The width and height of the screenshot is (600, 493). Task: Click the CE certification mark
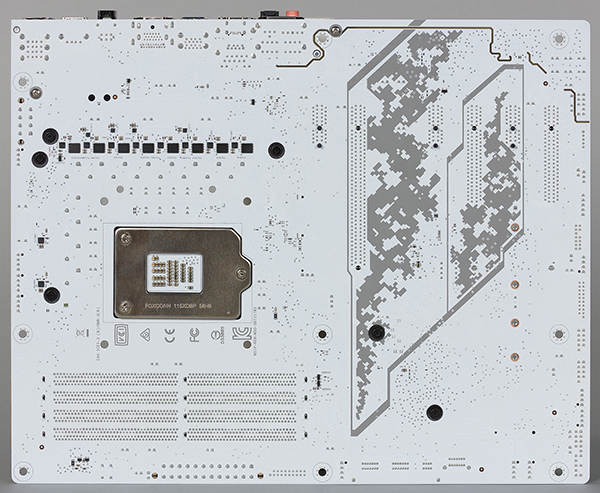(x=170, y=335)
